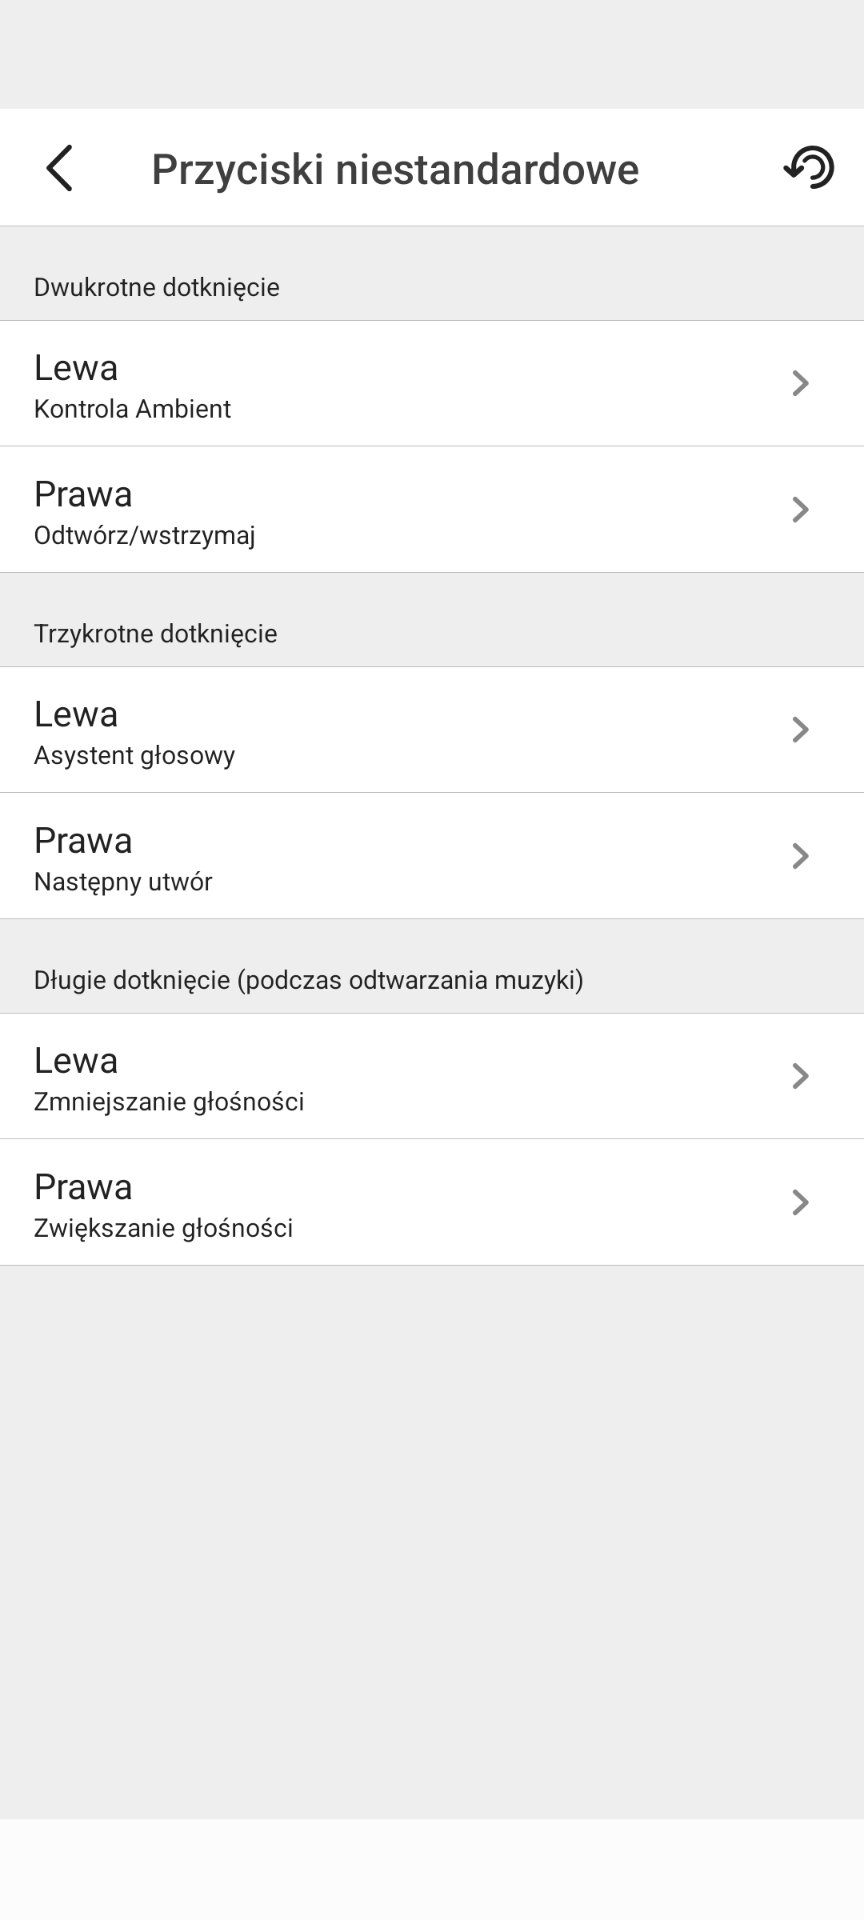Go back using the back arrow
Image resolution: width=864 pixels, height=1920 pixels.
60,168
